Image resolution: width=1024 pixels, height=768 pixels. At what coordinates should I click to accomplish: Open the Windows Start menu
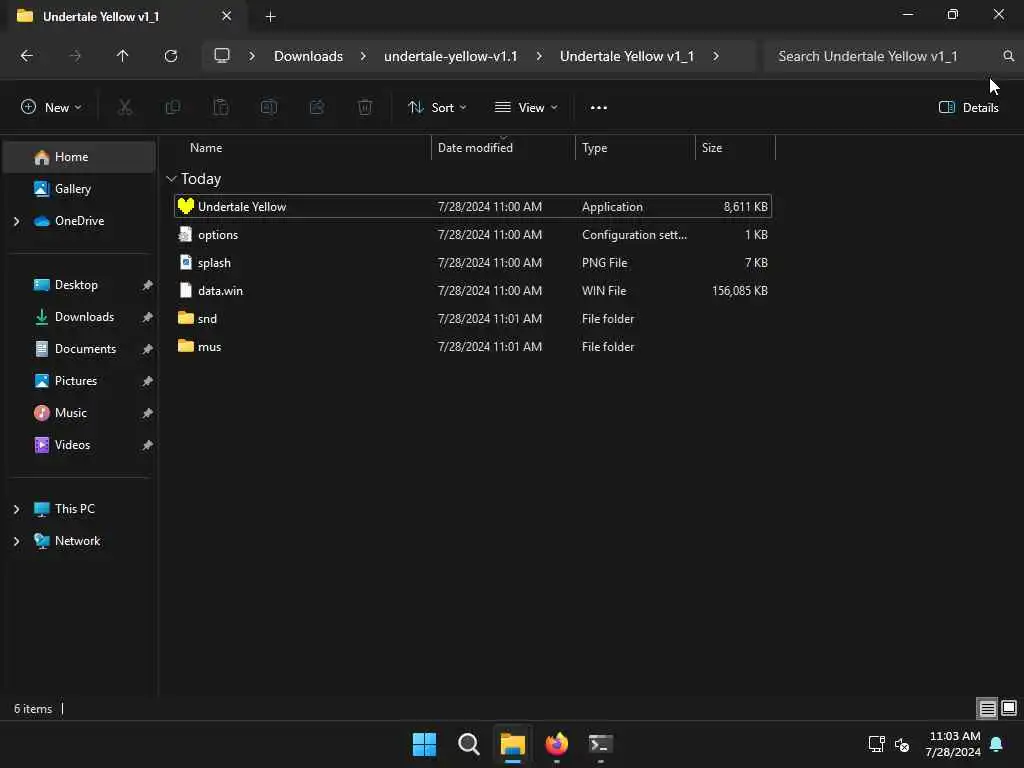click(x=424, y=744)
